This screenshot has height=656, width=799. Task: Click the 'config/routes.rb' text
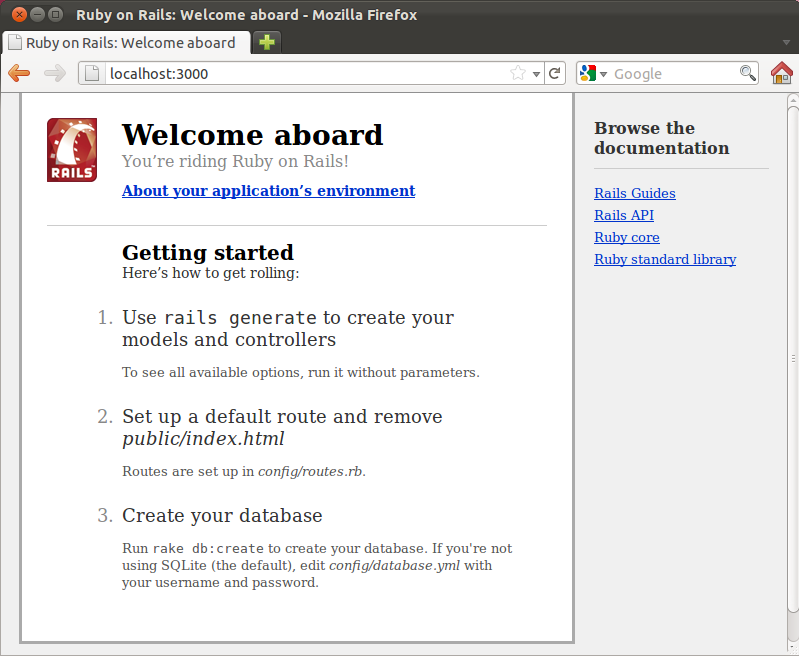pos(310,471)
